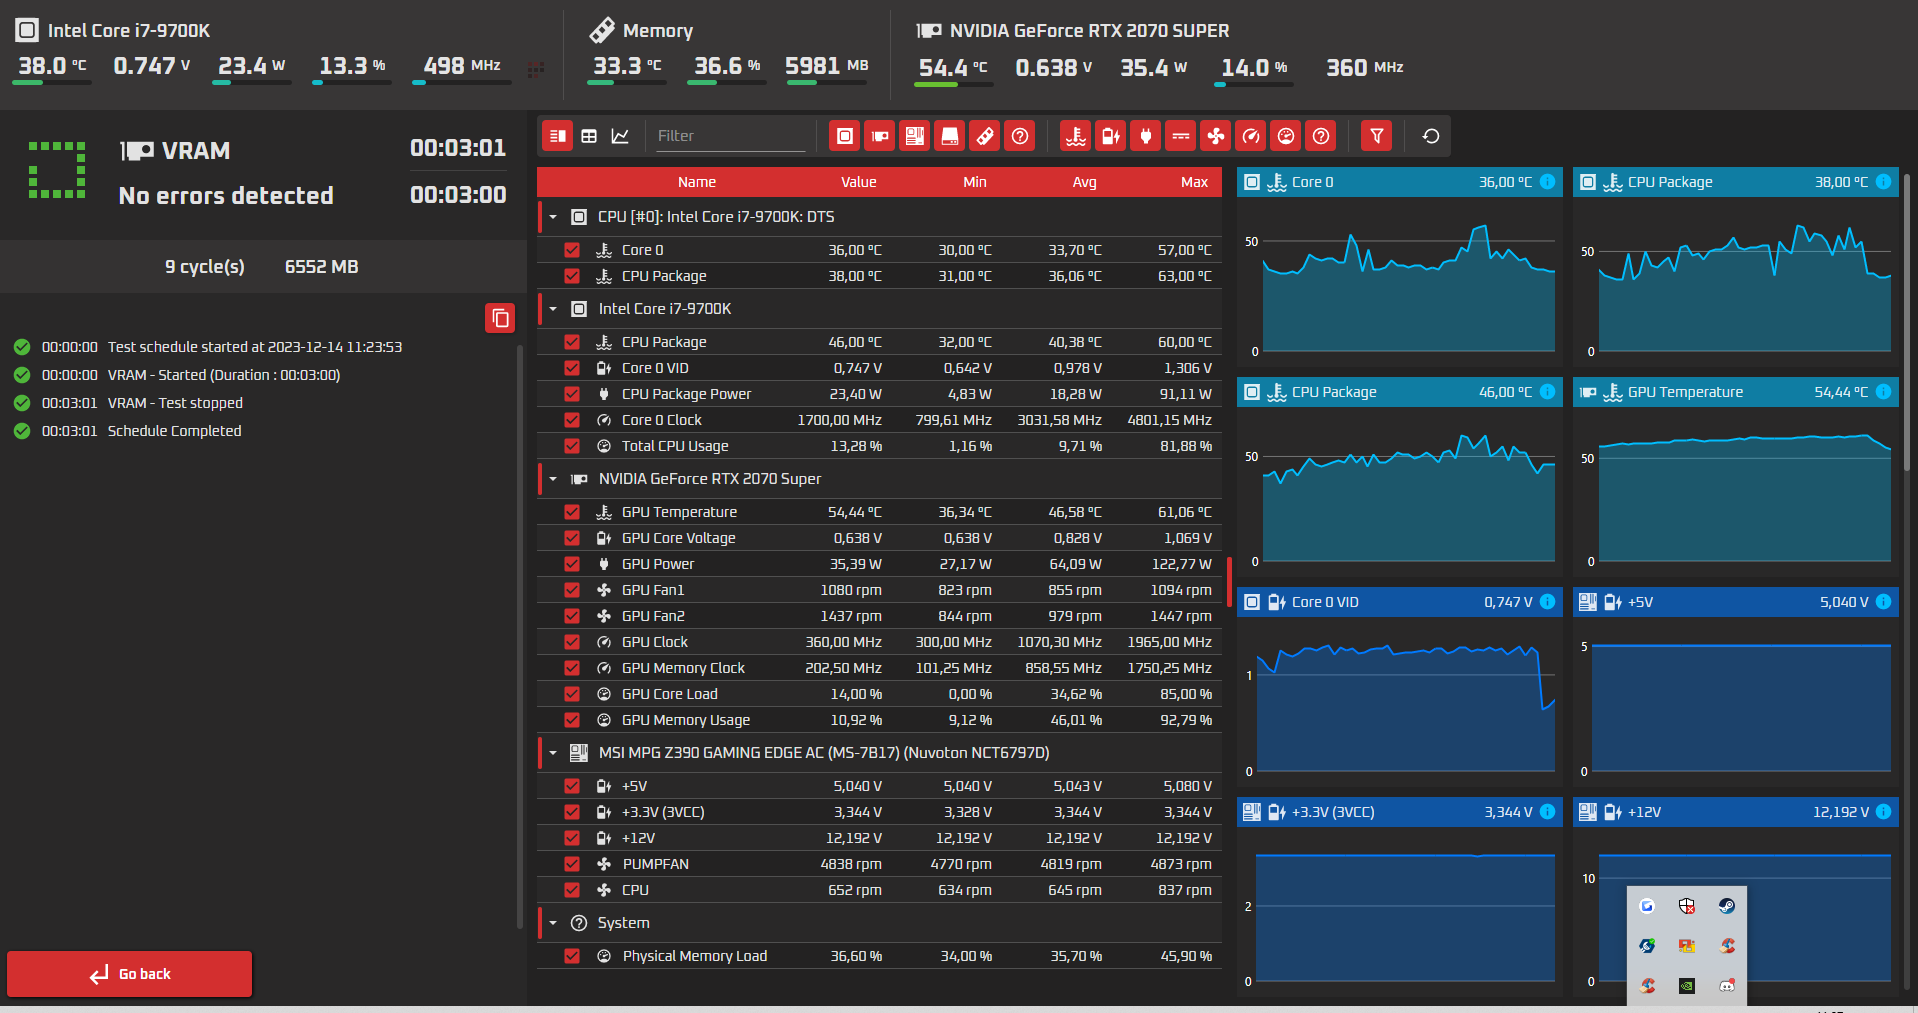
Task: Uncheck the Physical Memory Load checkbox
Action: pyautogui.click(x=572, y=956)
